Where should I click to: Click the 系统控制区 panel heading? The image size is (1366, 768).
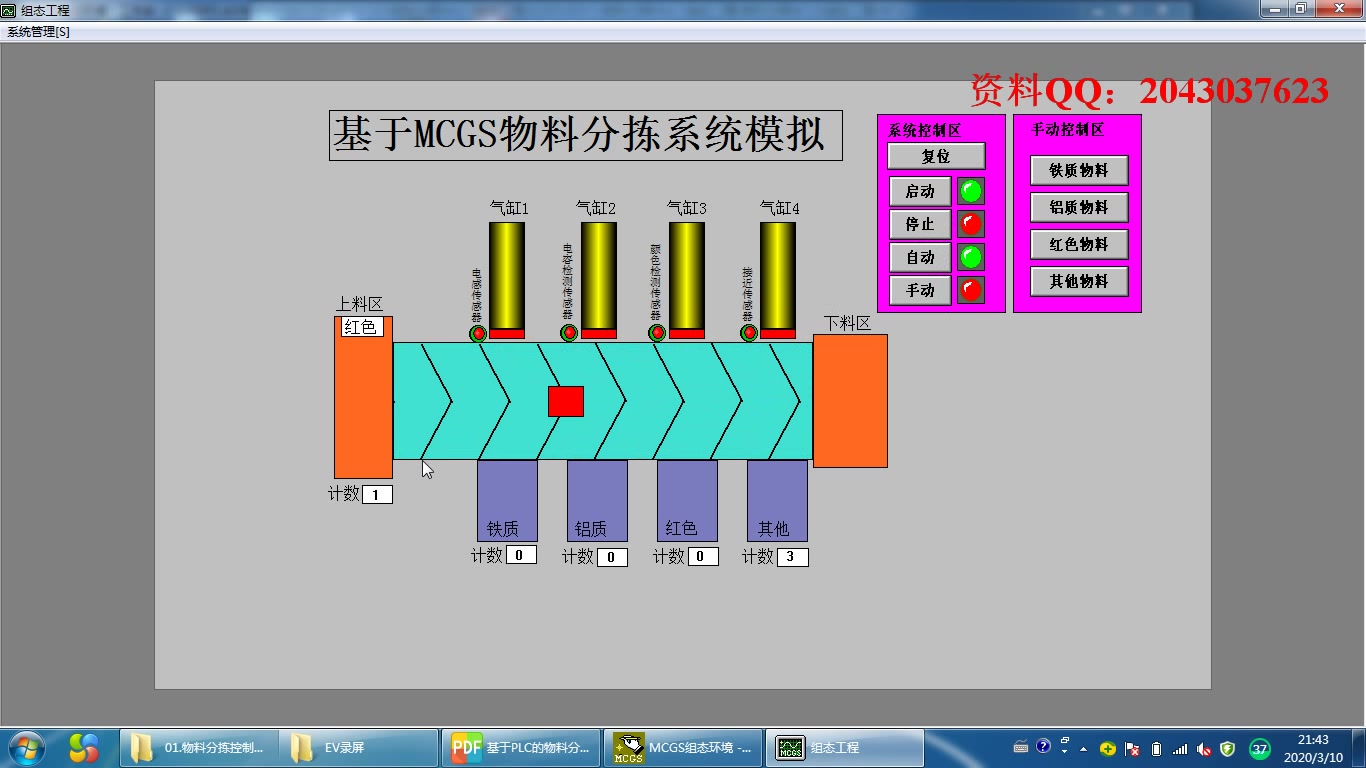coord(925,130)
